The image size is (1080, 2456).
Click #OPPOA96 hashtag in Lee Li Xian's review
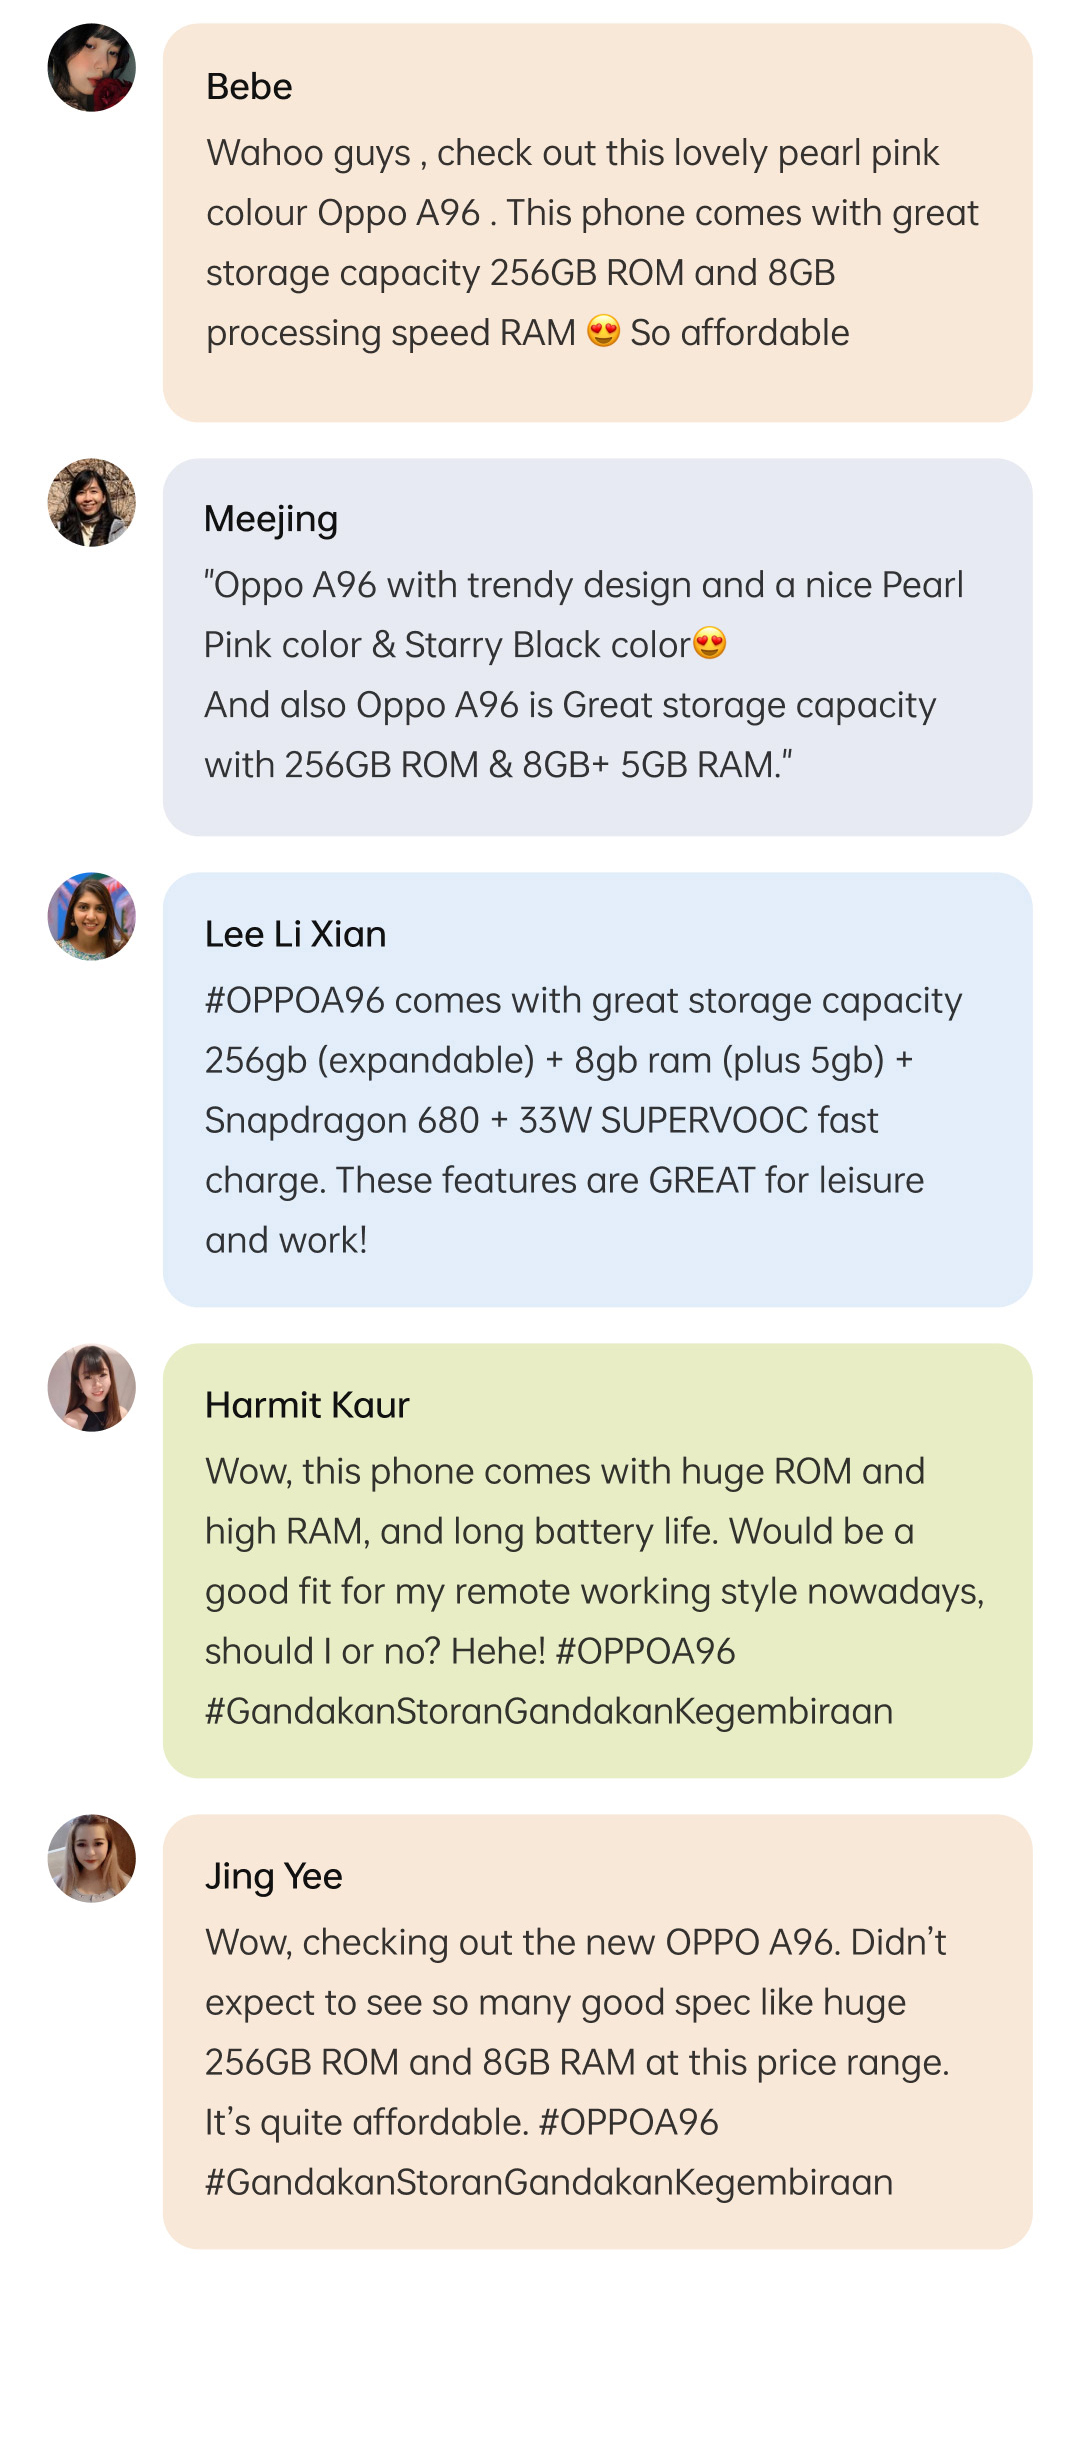(x=295, y=1001)
